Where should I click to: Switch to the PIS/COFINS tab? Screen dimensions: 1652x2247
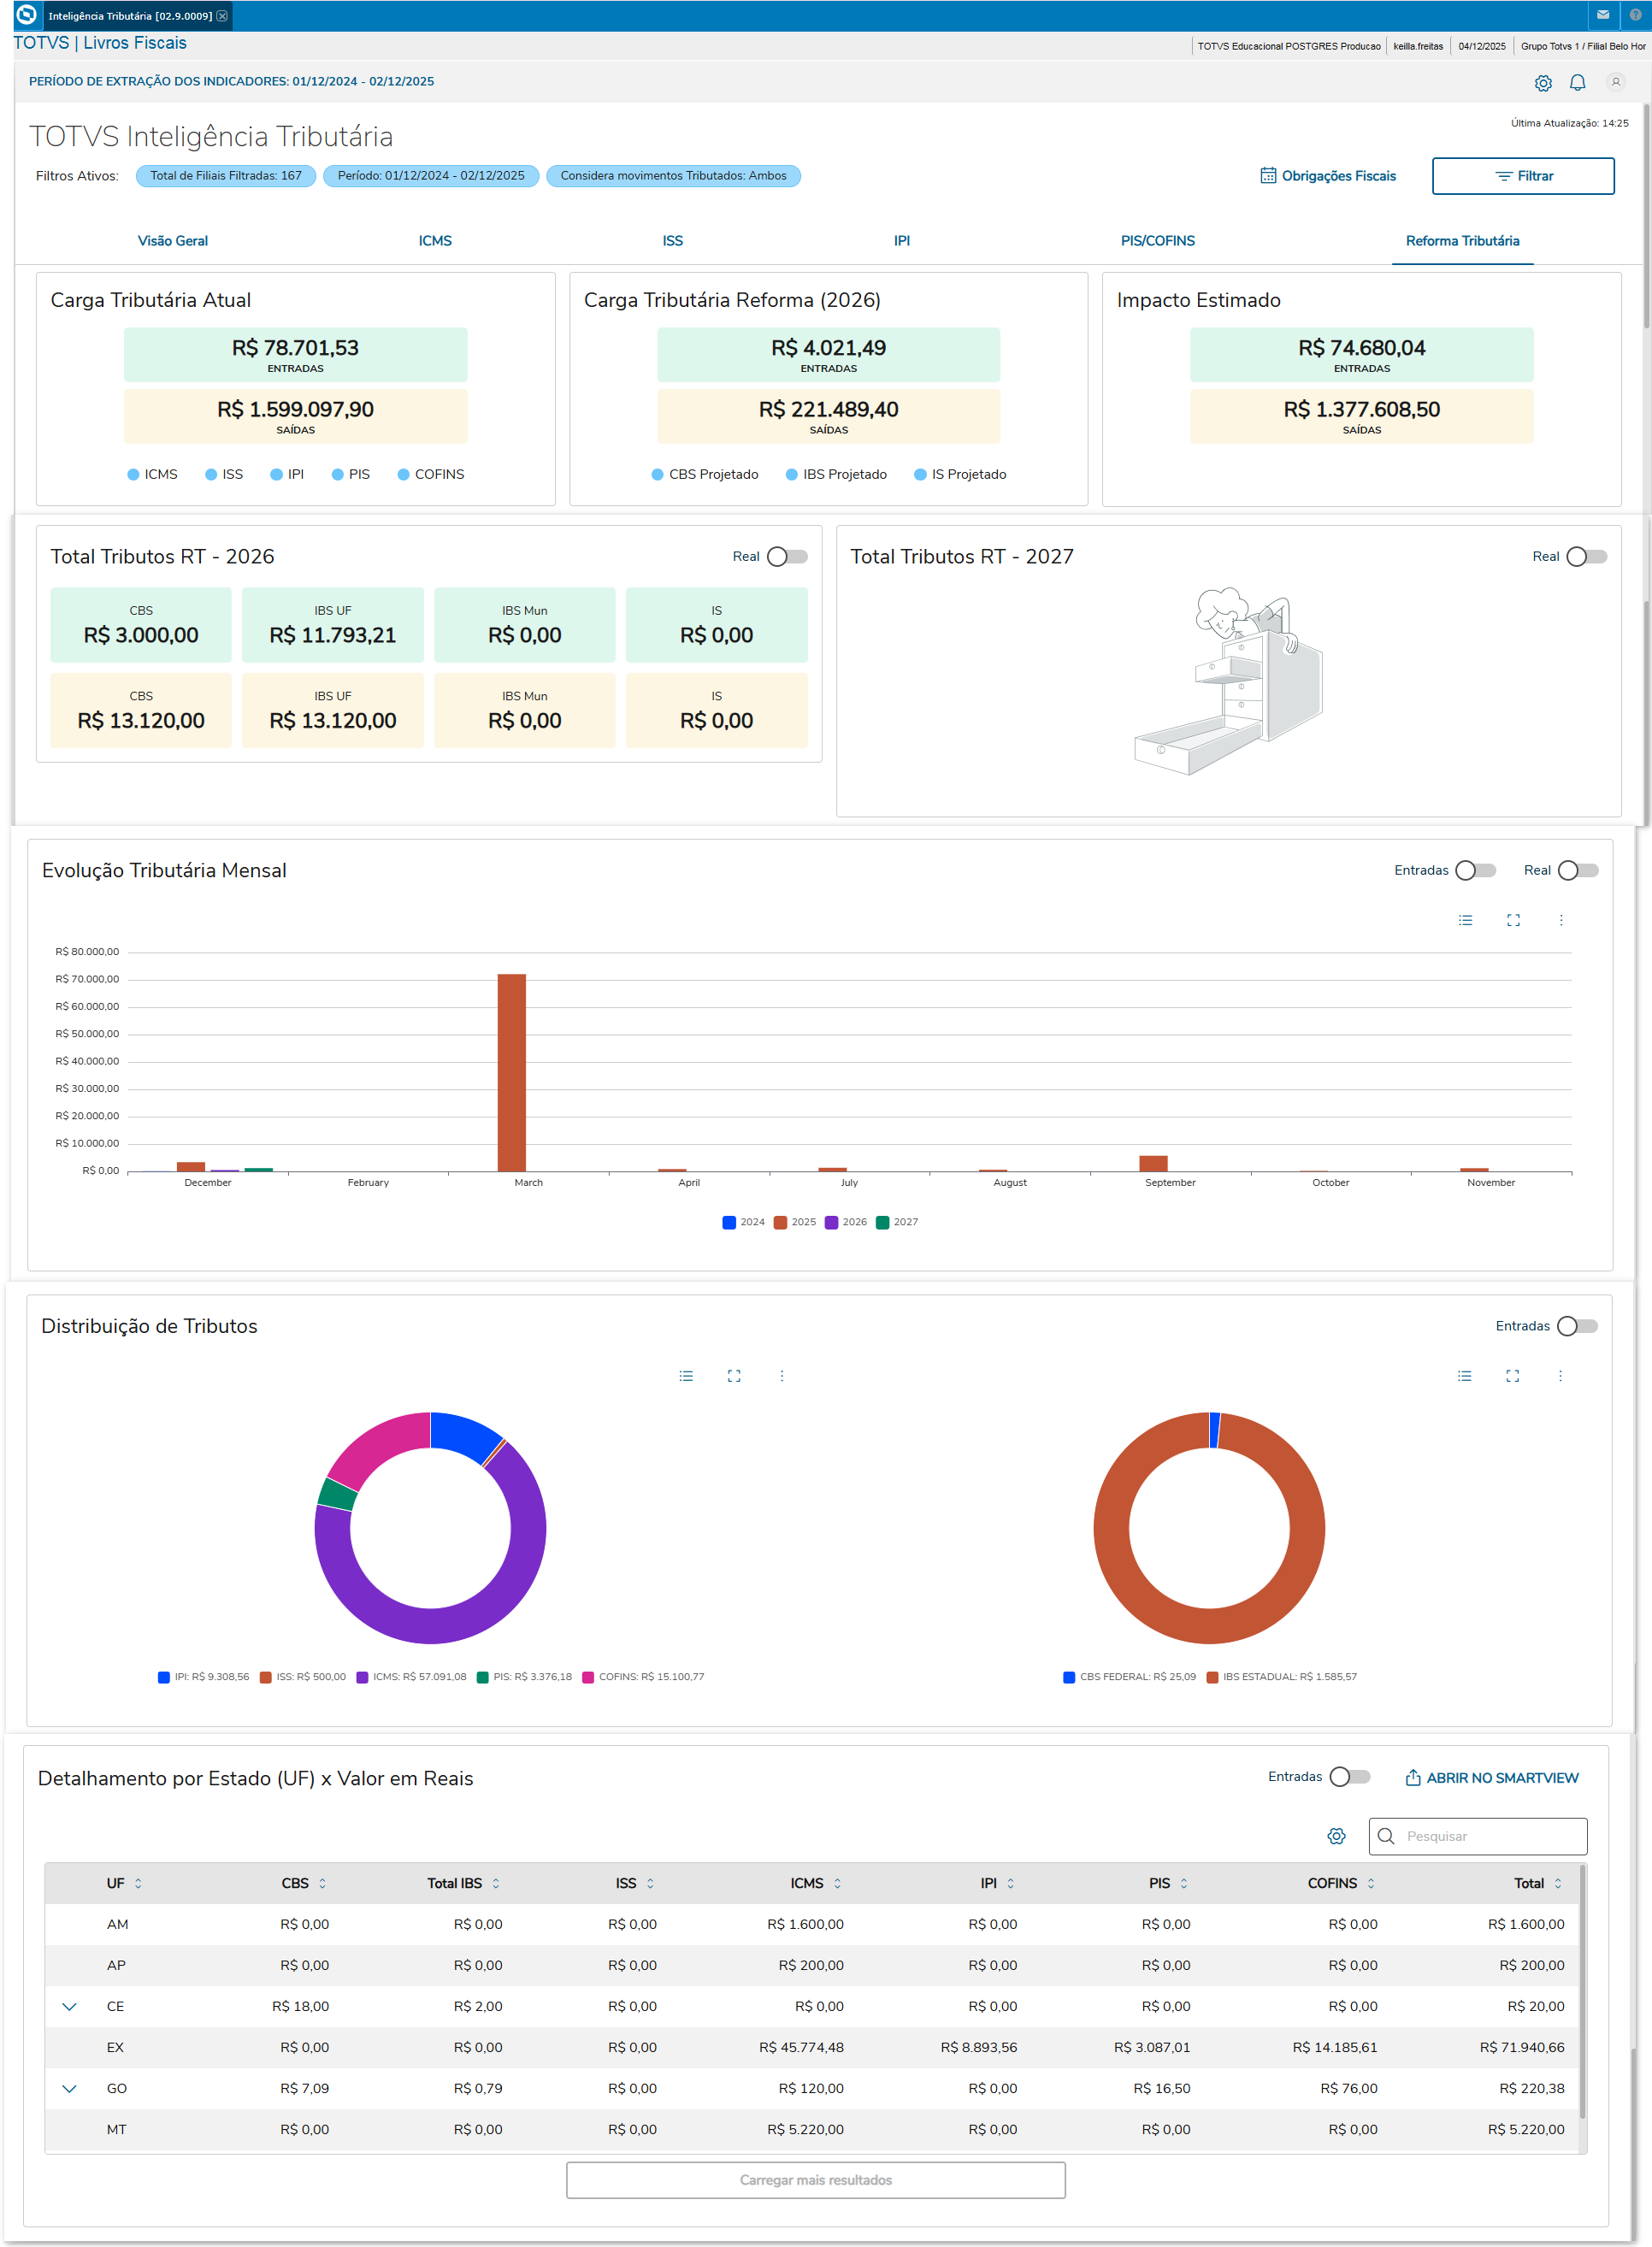click(x=1157, y=241)
